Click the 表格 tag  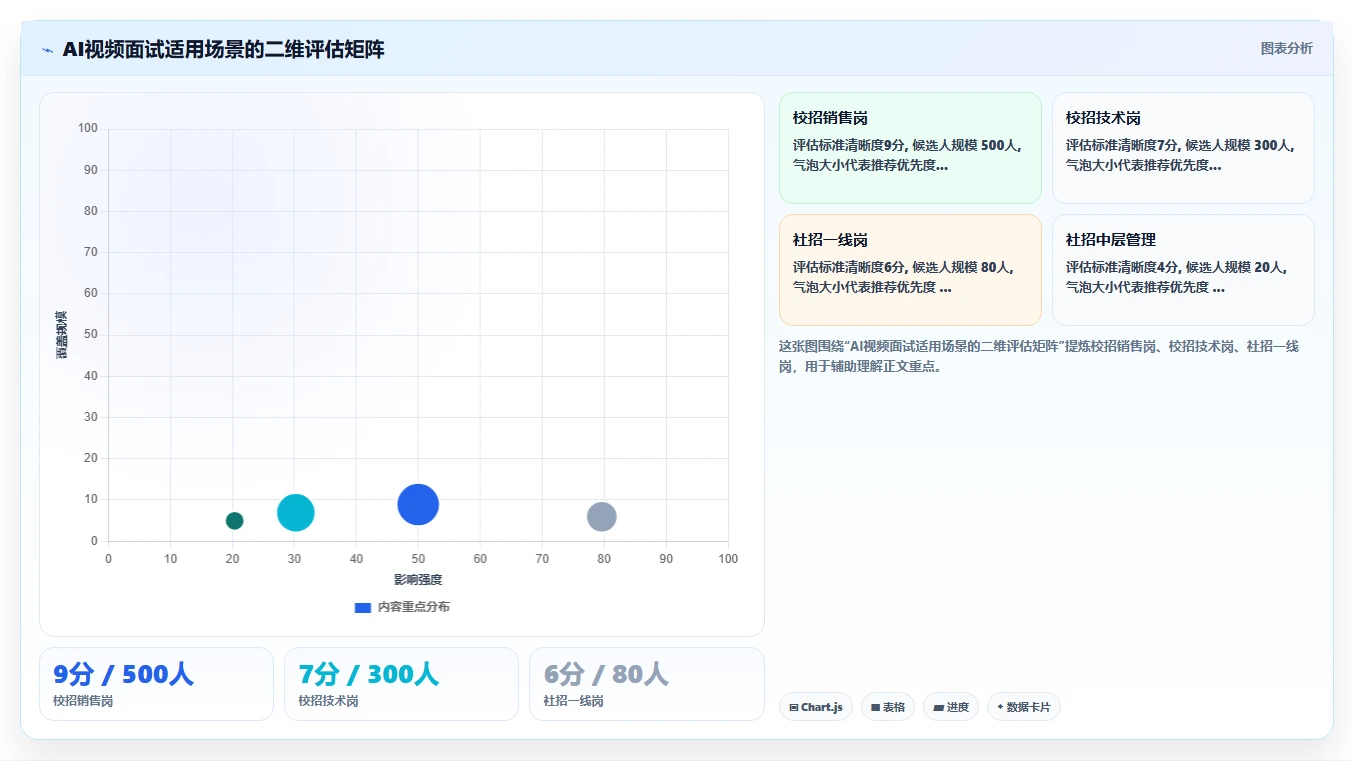(887, 707)
